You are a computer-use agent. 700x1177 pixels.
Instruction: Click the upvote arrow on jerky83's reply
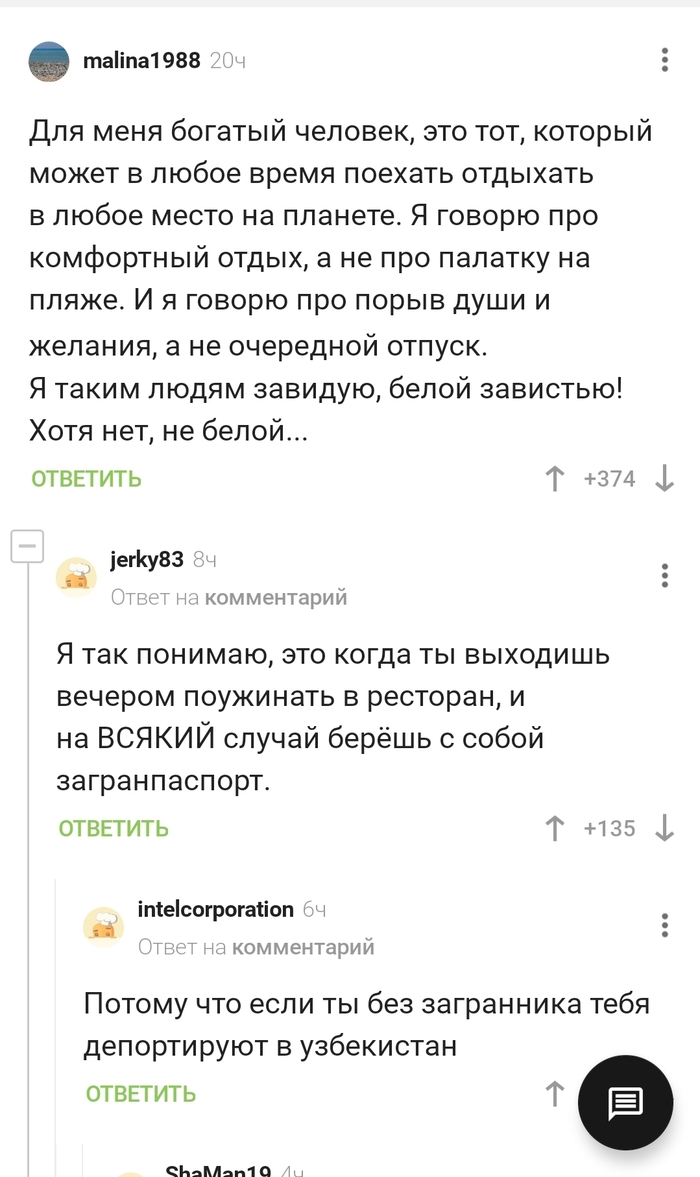[x=554, y=828]
